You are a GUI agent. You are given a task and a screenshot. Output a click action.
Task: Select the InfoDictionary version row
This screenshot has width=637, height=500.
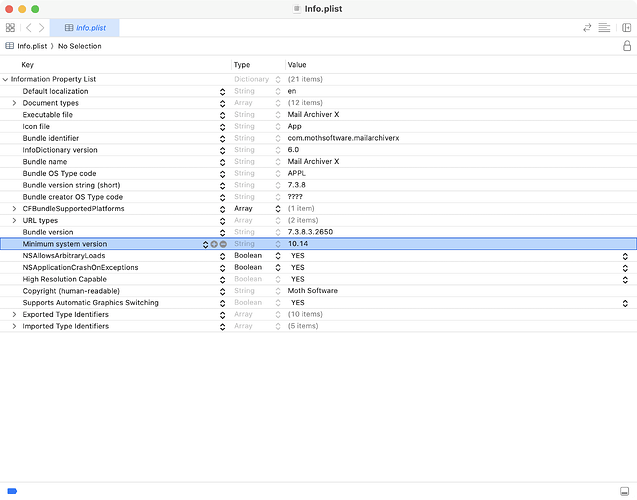coord(318,150)
